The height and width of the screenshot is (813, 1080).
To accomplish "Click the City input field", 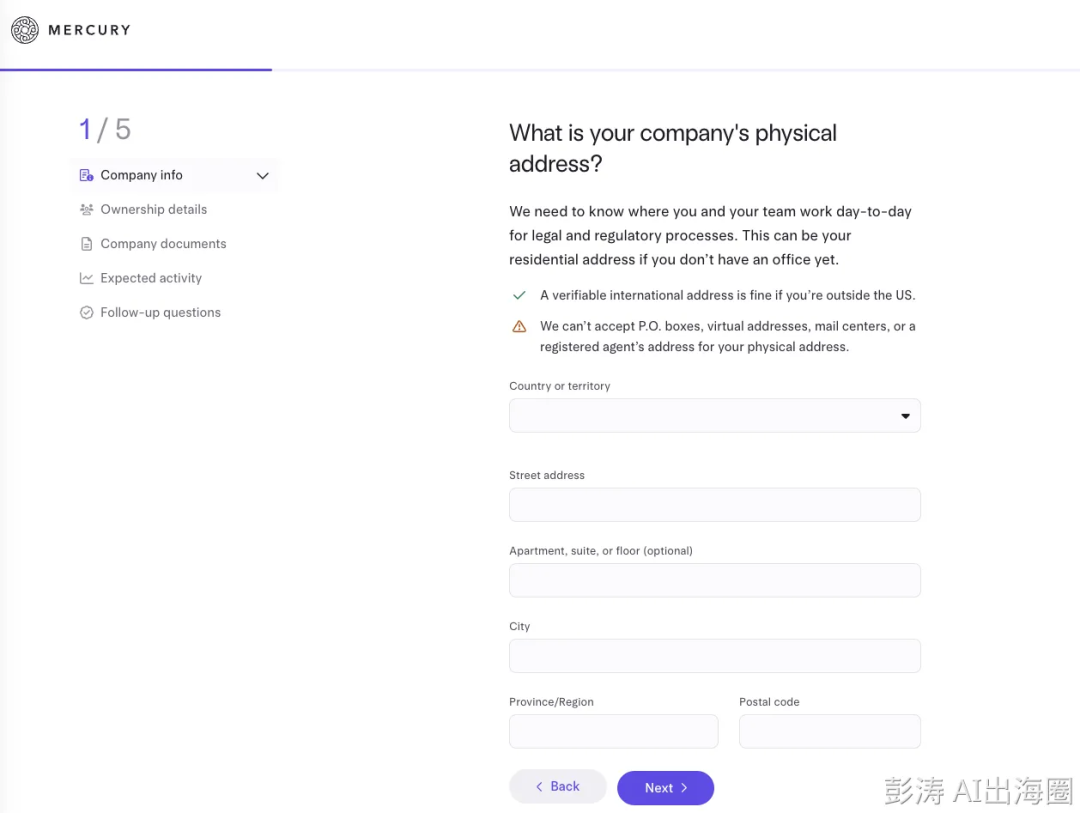I will [x=714, y=656].
